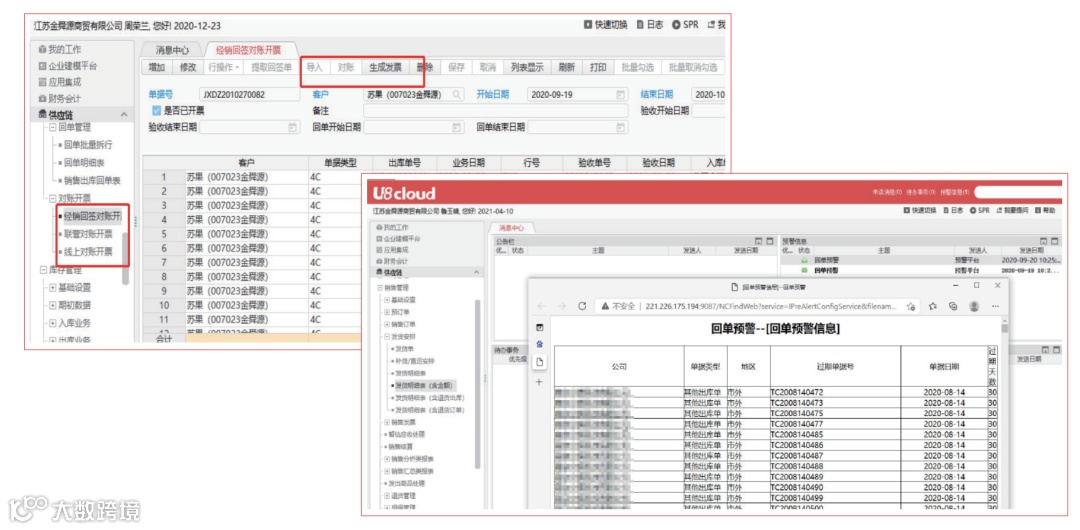
Task: Click the 单据号 input field
Action: (249, 94)
